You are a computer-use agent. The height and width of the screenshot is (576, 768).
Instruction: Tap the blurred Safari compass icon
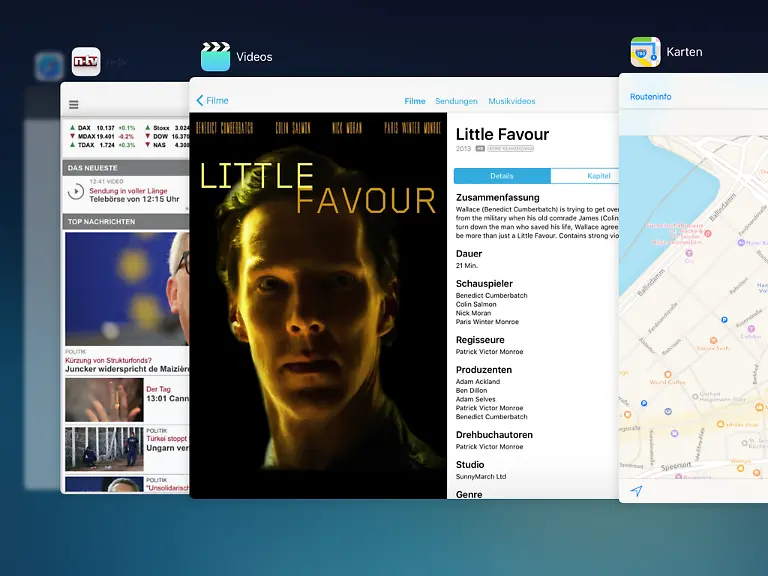(49, 66)
